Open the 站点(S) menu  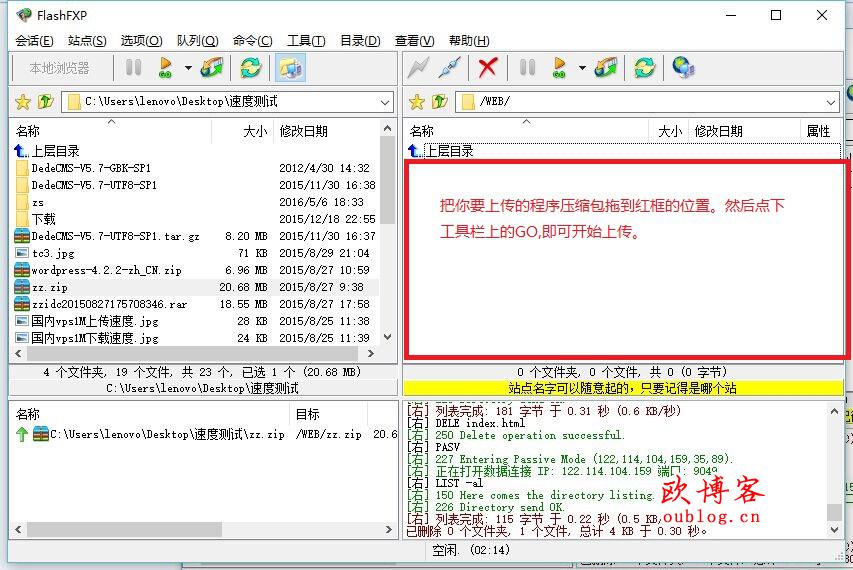click(87, 41)
